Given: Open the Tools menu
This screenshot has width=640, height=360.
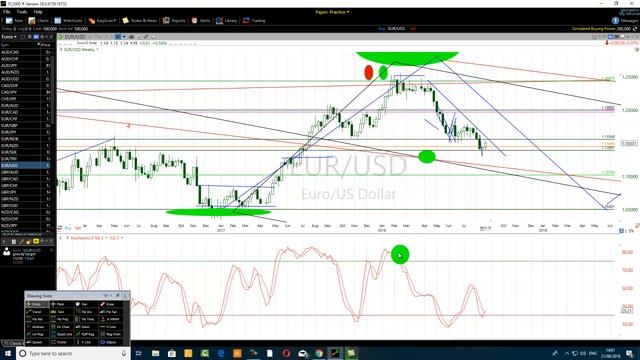Looking at the screenshot, I should click(x=22, y=12).
